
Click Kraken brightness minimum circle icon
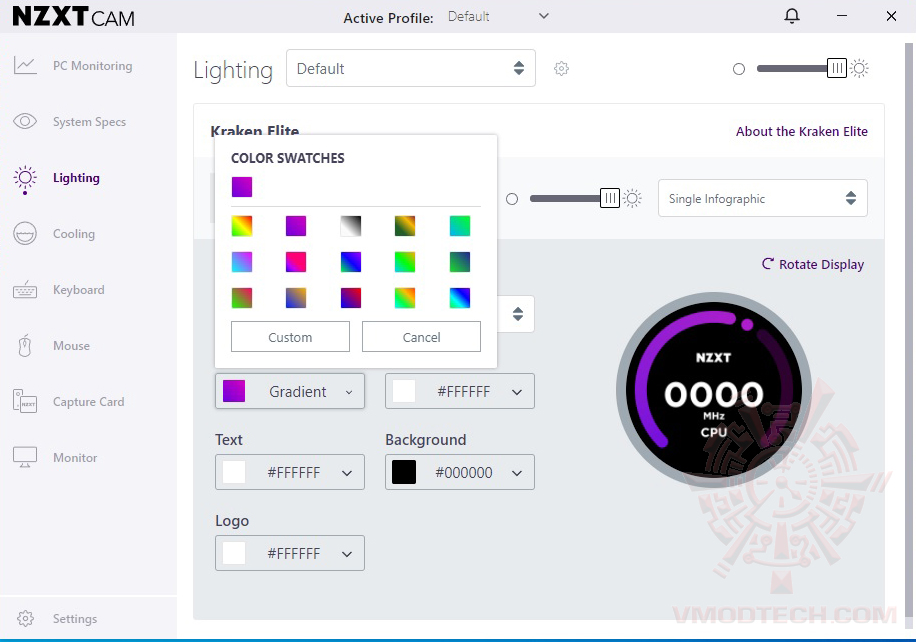[512, 199]
